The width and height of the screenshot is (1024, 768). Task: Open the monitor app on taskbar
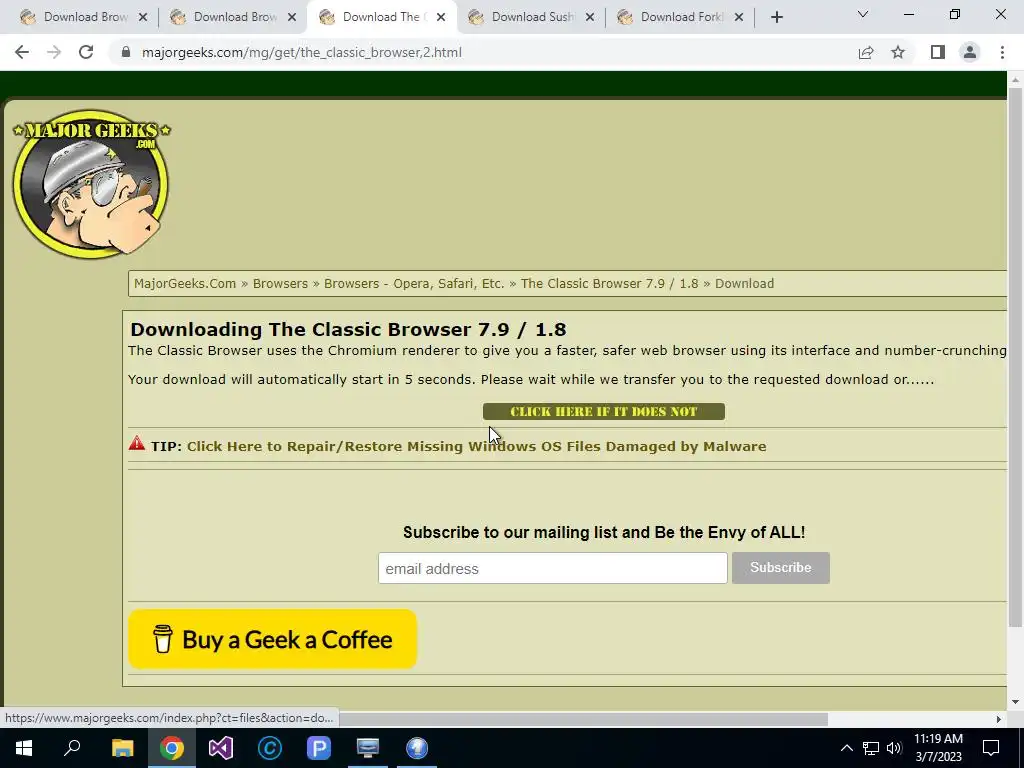[368, 748]
